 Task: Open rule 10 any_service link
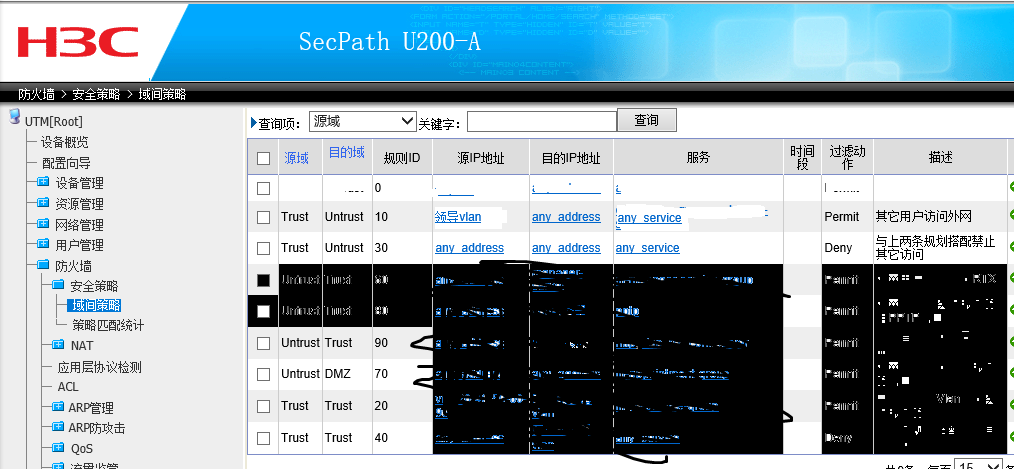[x=649, y=218]
